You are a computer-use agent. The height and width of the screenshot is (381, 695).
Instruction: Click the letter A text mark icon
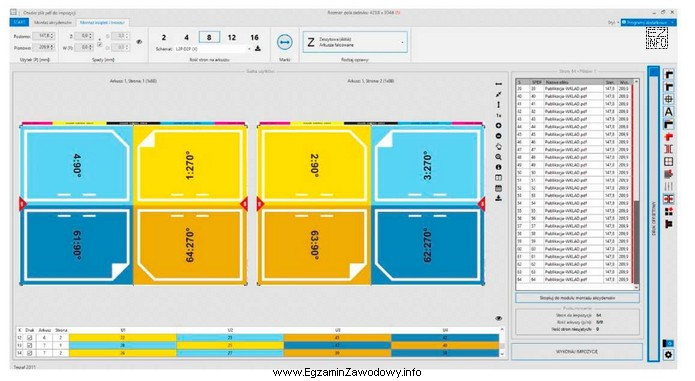(668, 112)
